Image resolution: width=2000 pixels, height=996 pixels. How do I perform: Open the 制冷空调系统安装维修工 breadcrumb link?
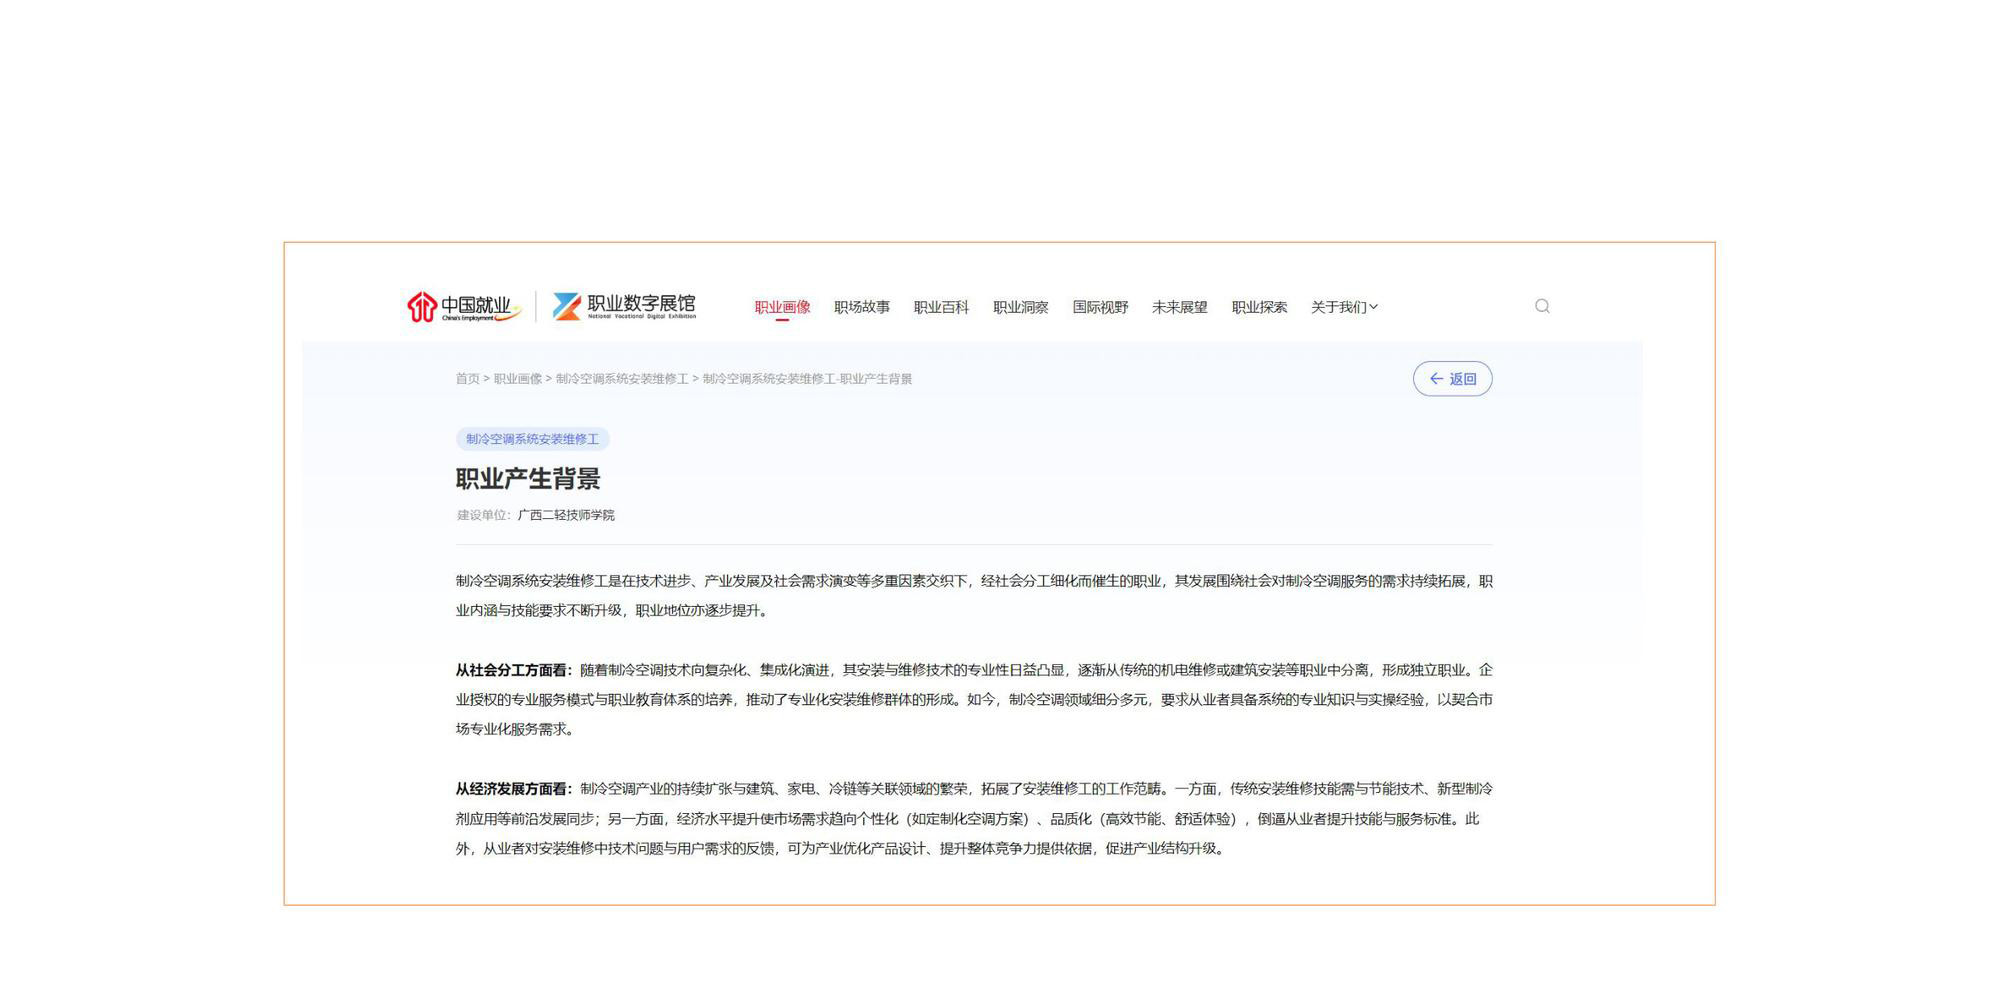coord(622,379)
